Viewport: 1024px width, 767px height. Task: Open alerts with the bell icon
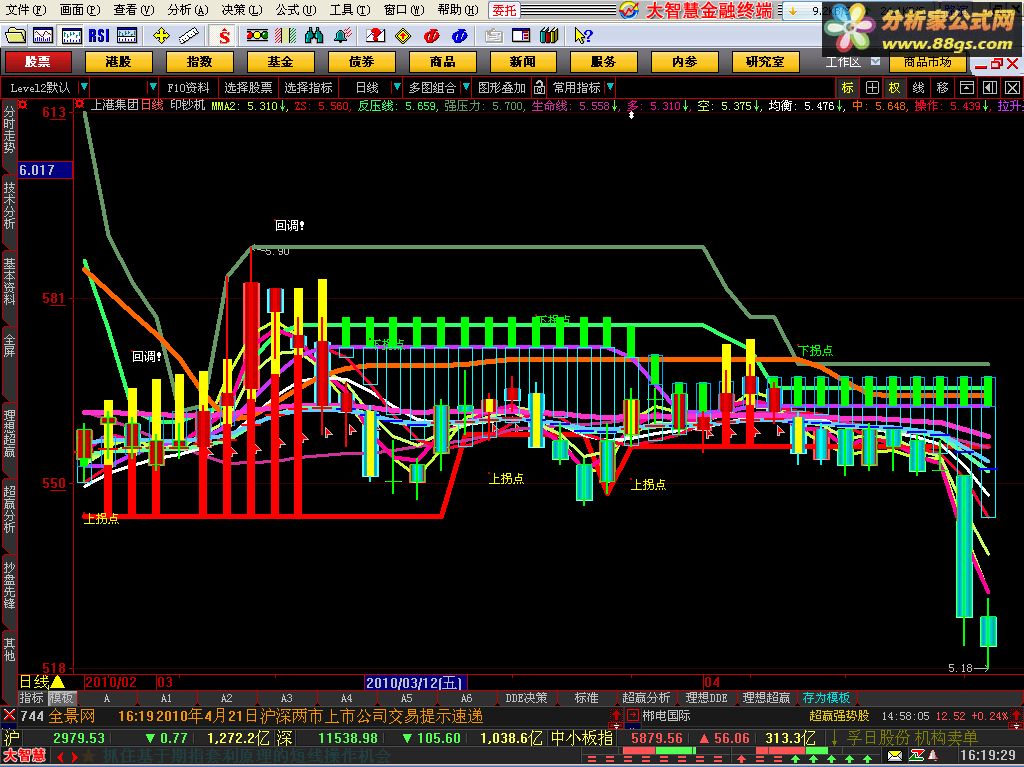tap(343, 35)
